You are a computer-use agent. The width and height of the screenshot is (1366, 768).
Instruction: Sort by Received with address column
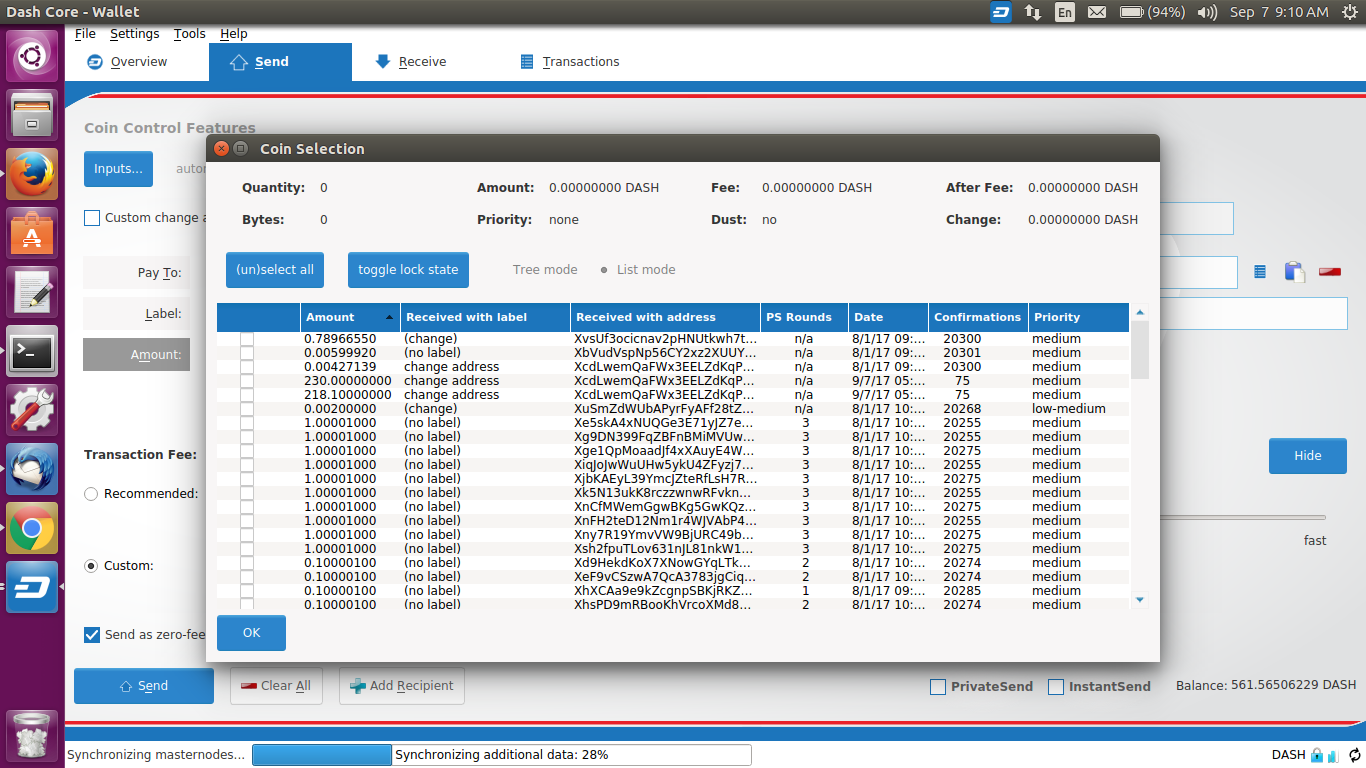point(665,317)
